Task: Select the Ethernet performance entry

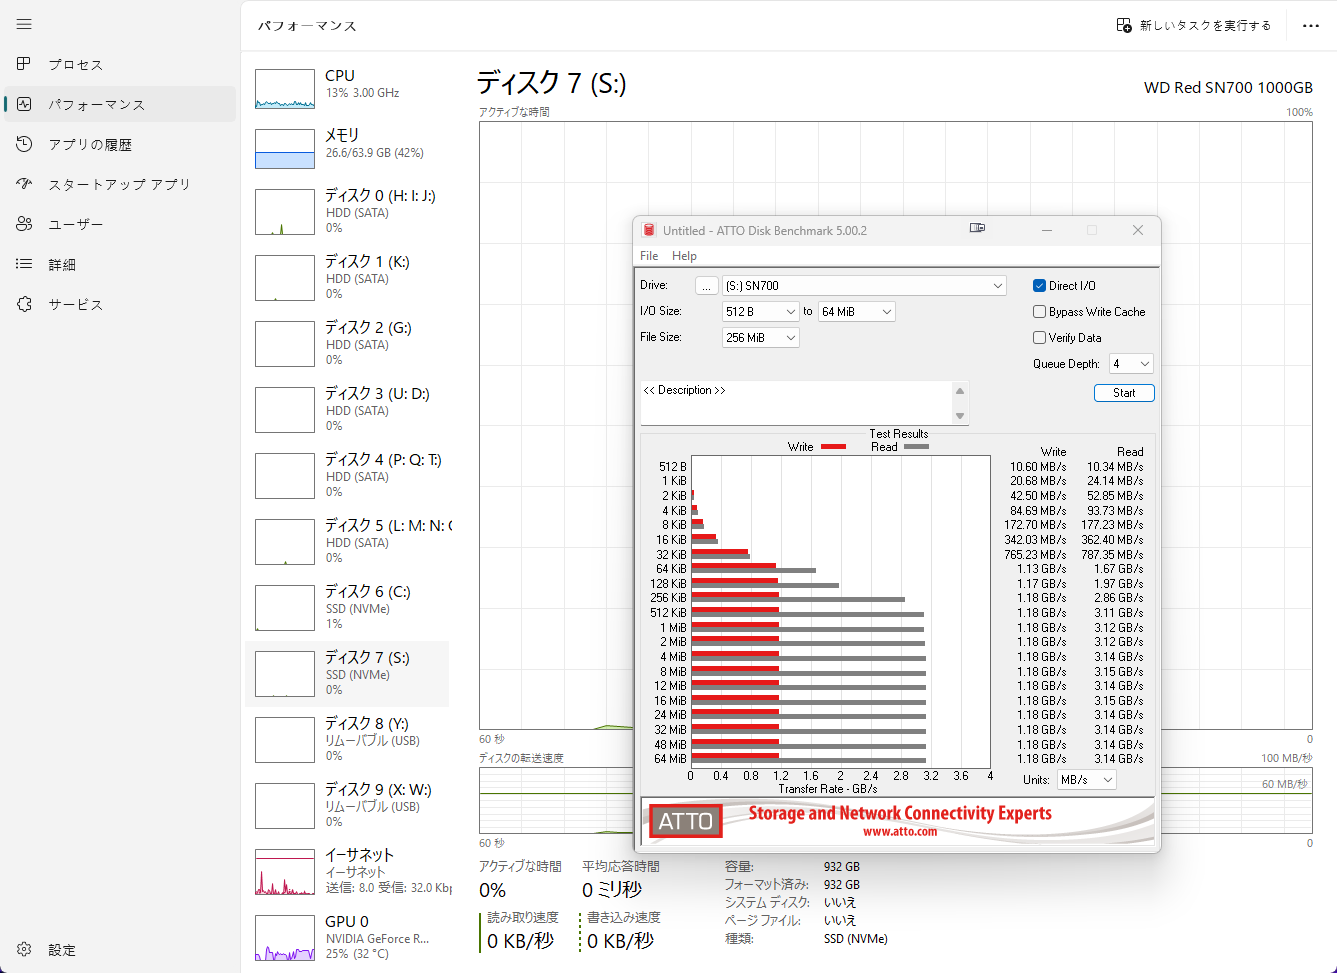Action: pos(347,872)
